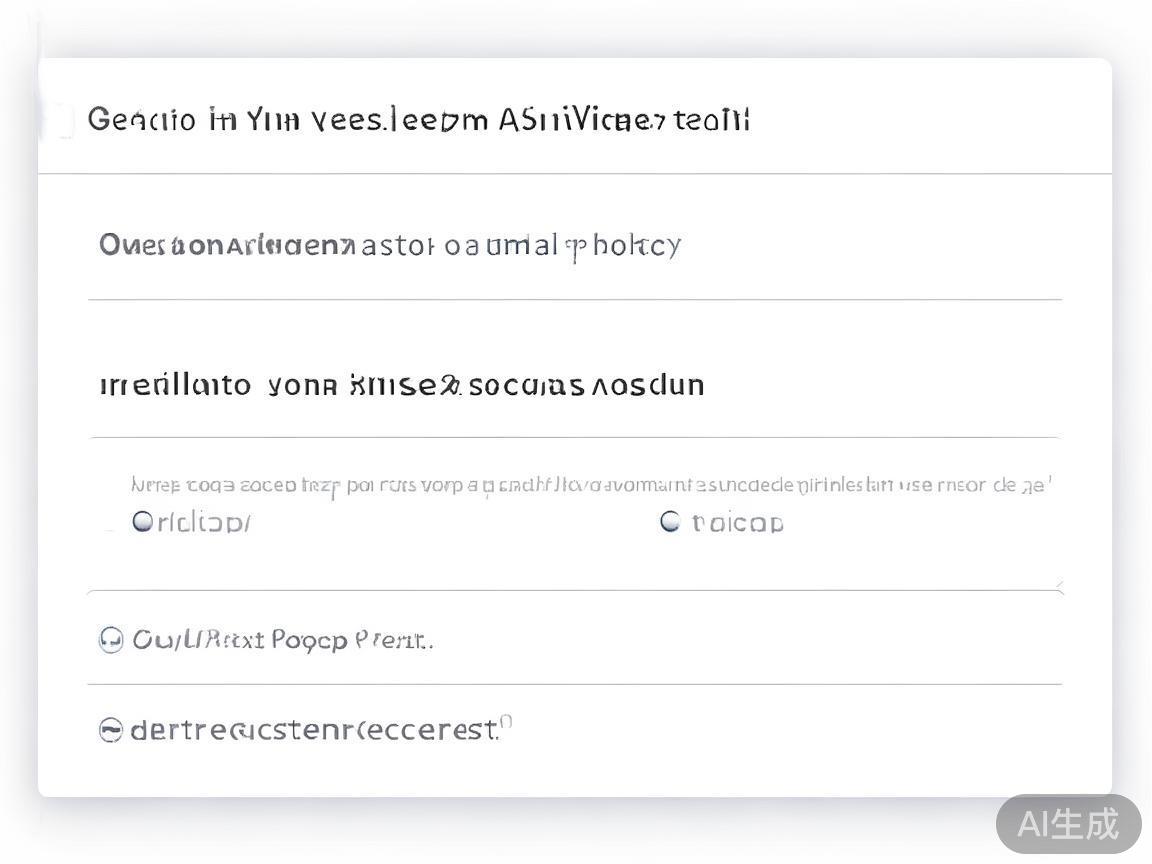Click the round icon before "dertrequcstenrkeccerest"
This screenshot has height=864, width=1152.
point(111,731)
